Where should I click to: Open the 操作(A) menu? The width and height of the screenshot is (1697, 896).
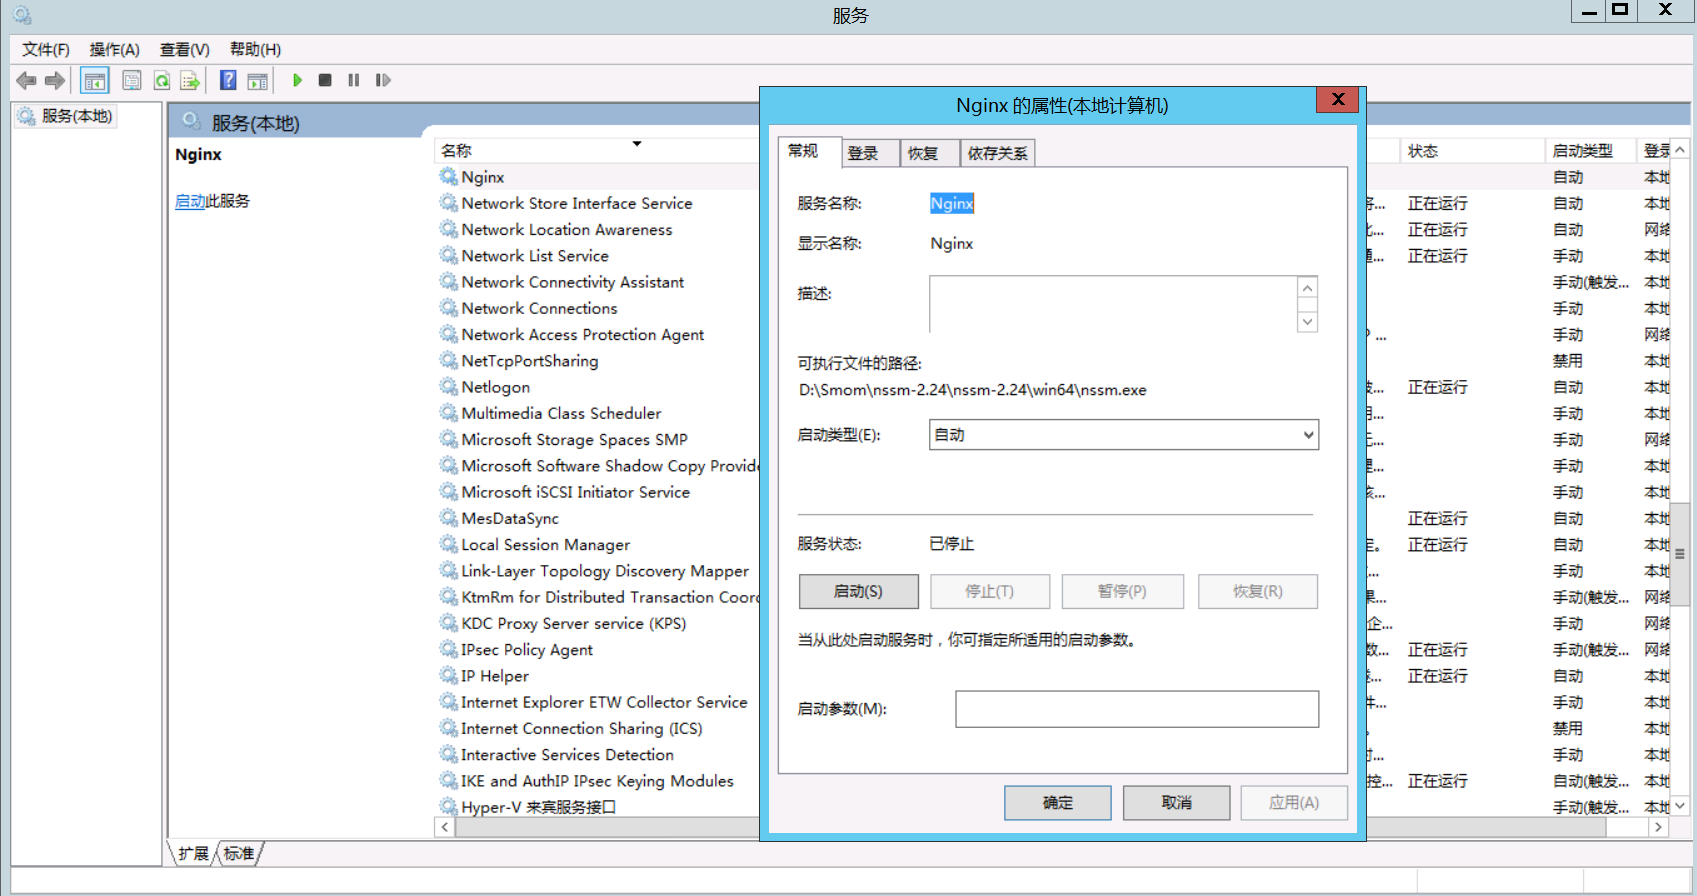(x=115, y=49)
